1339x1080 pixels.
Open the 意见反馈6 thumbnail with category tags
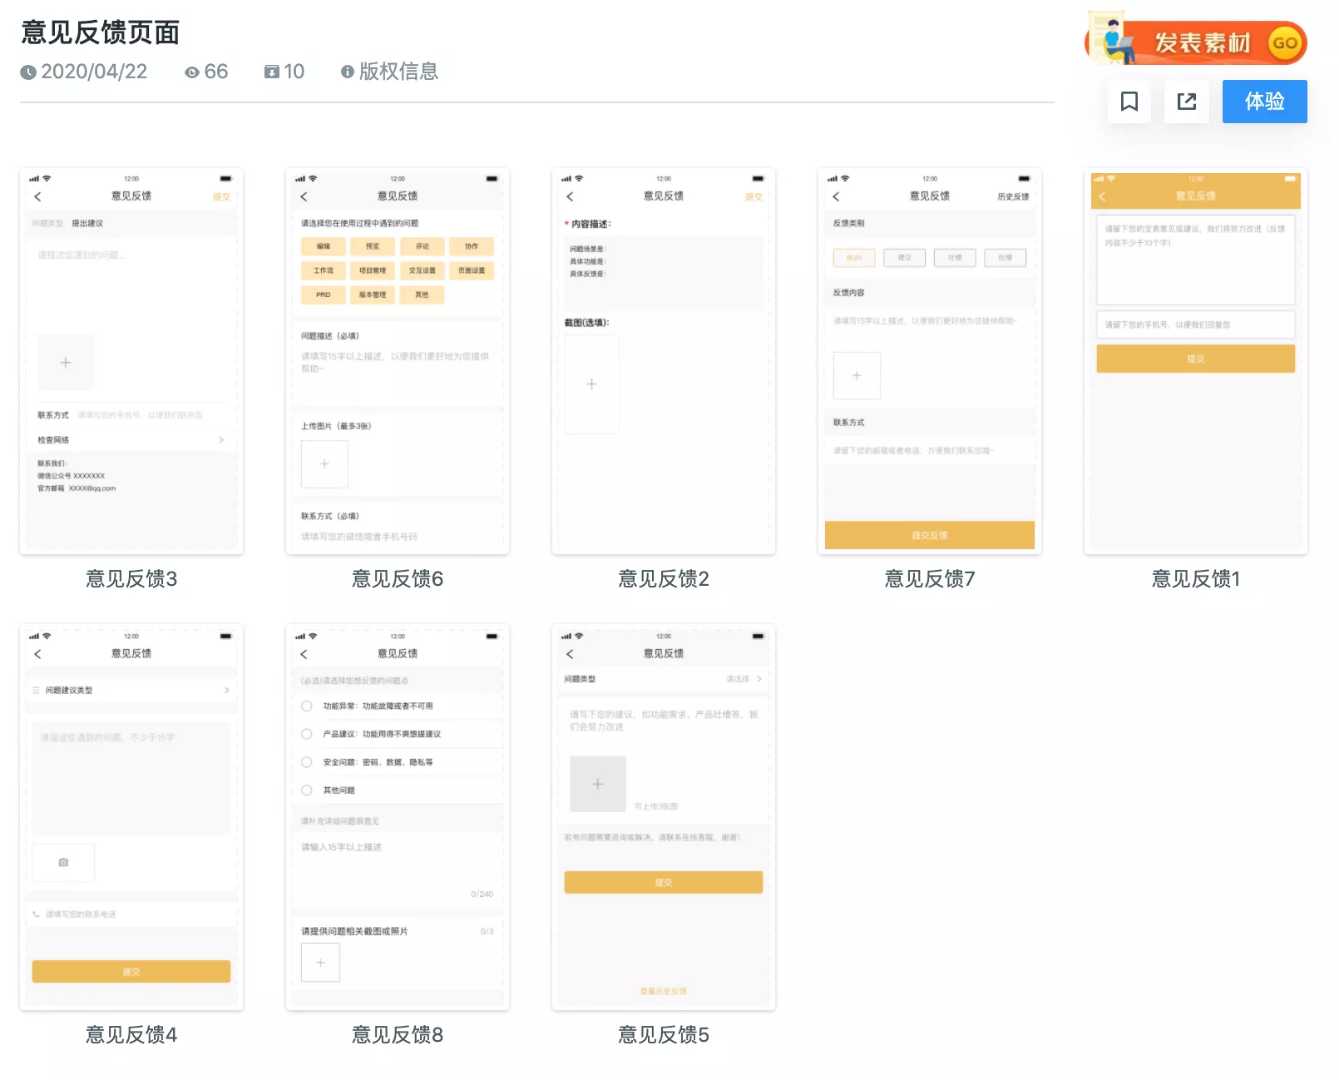(x=397, y=360)
